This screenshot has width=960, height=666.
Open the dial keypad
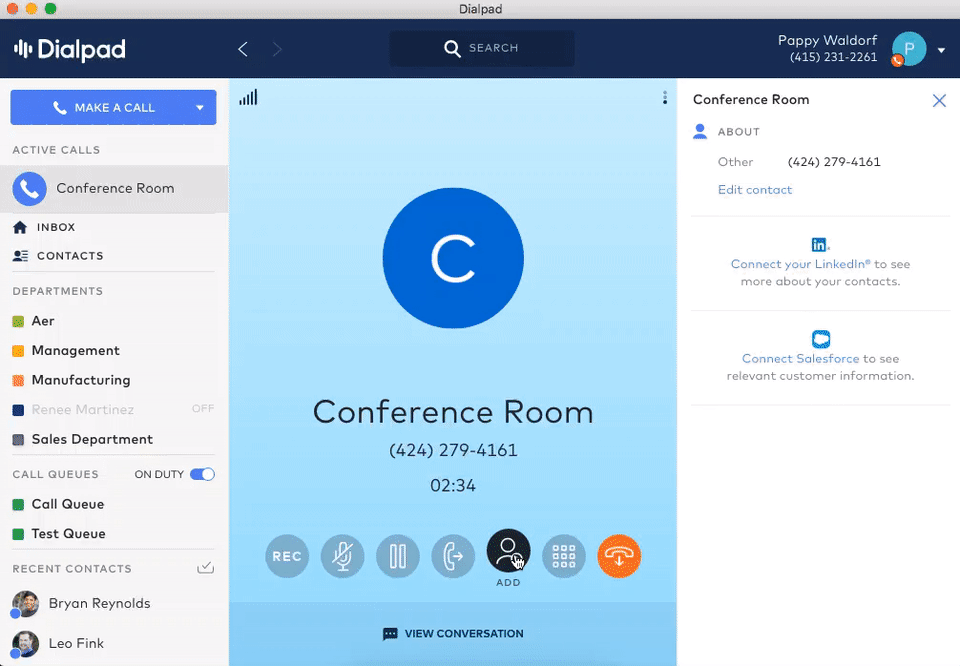click(x=564, y=556)
